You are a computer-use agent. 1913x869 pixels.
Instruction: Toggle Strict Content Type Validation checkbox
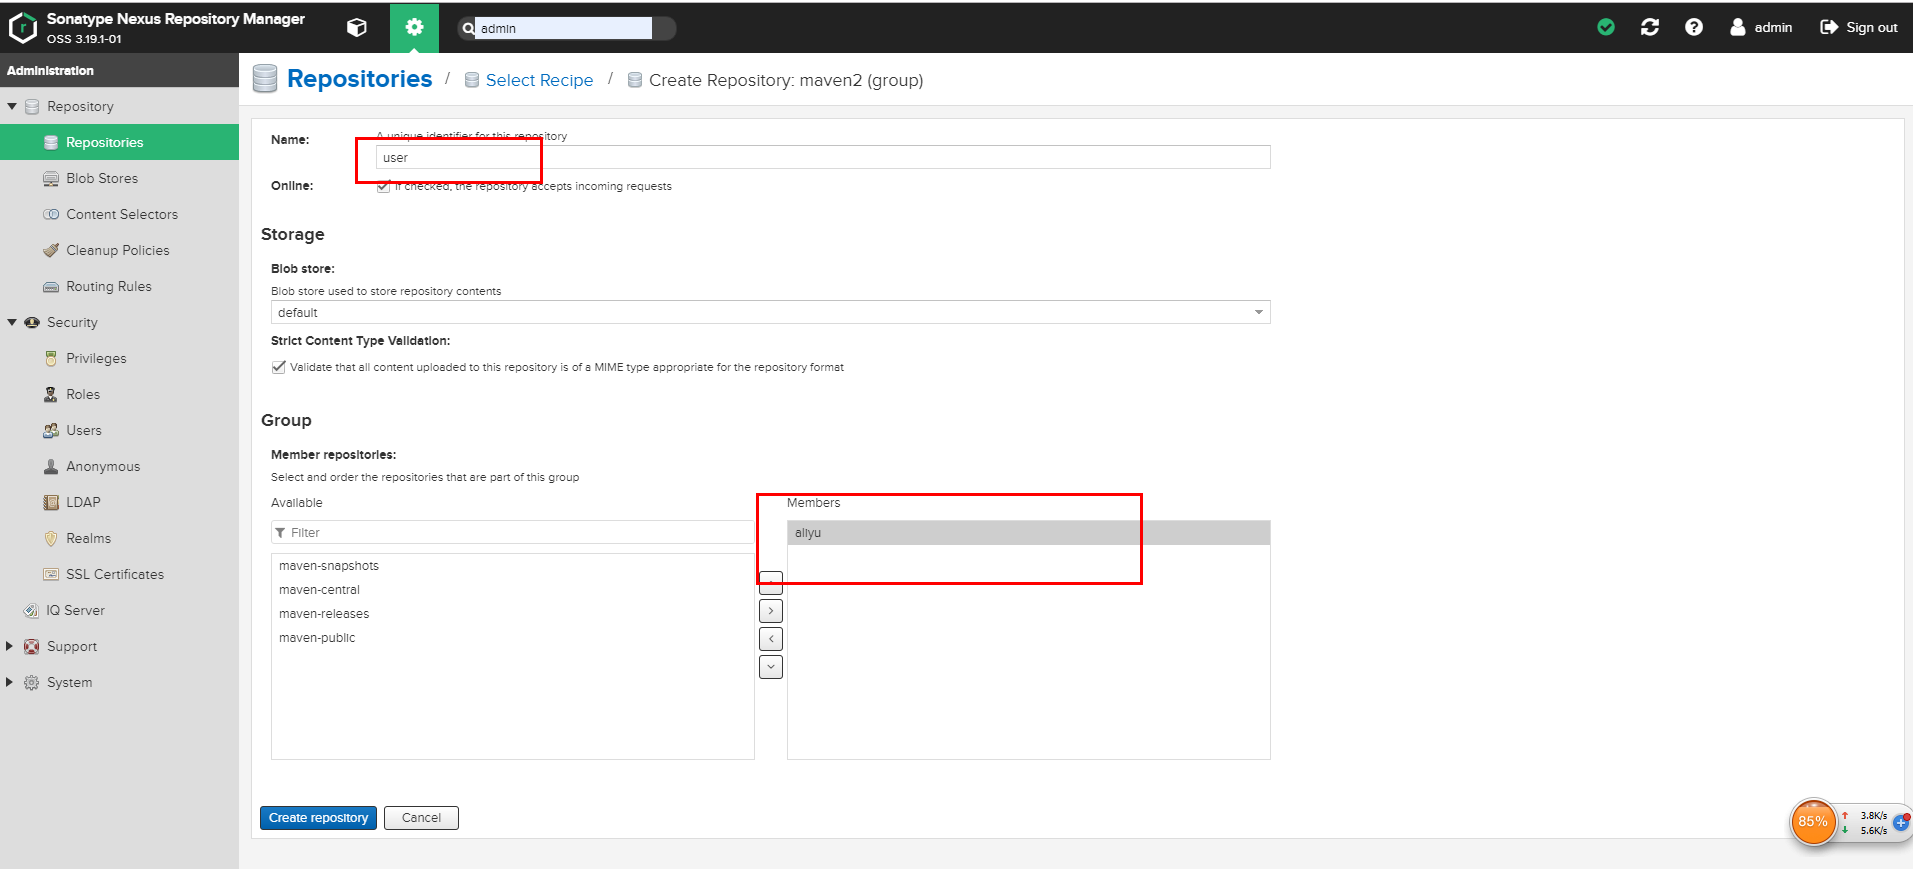pyautogui.click(x=279, y=367)
